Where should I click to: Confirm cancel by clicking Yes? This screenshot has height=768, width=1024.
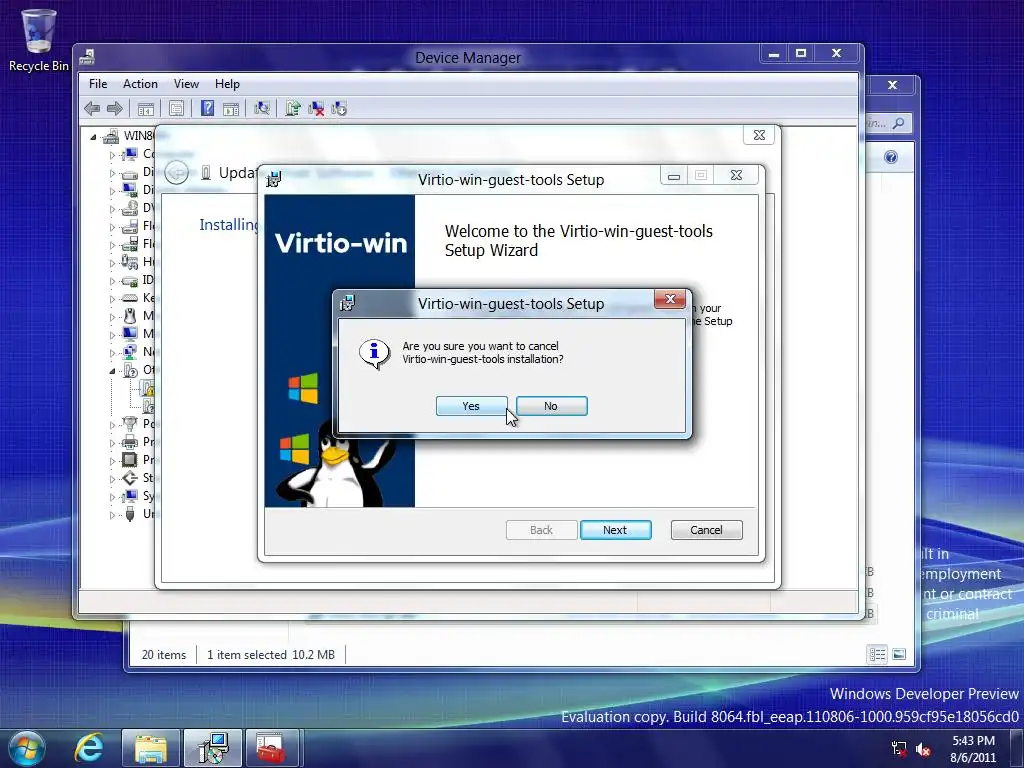471,406
